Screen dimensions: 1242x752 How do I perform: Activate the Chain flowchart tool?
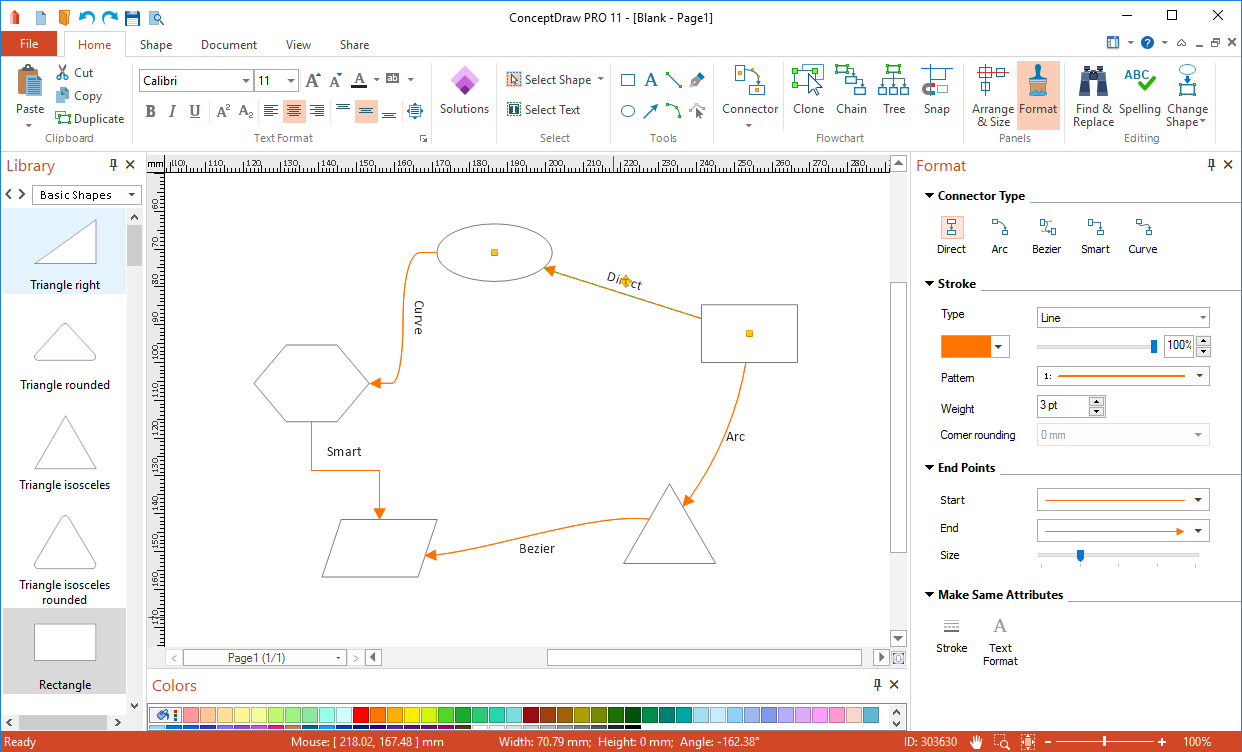coord(851,91)
